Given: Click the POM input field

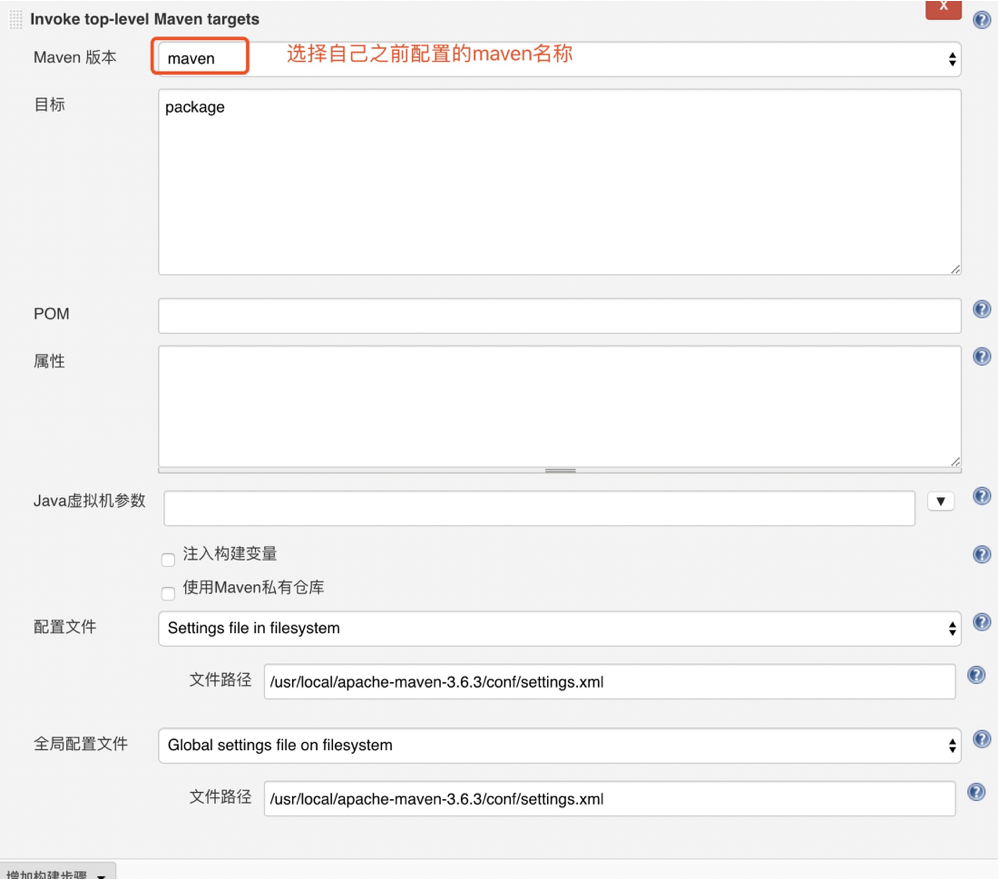Looking at the screenshot, I should coord(561,317).
